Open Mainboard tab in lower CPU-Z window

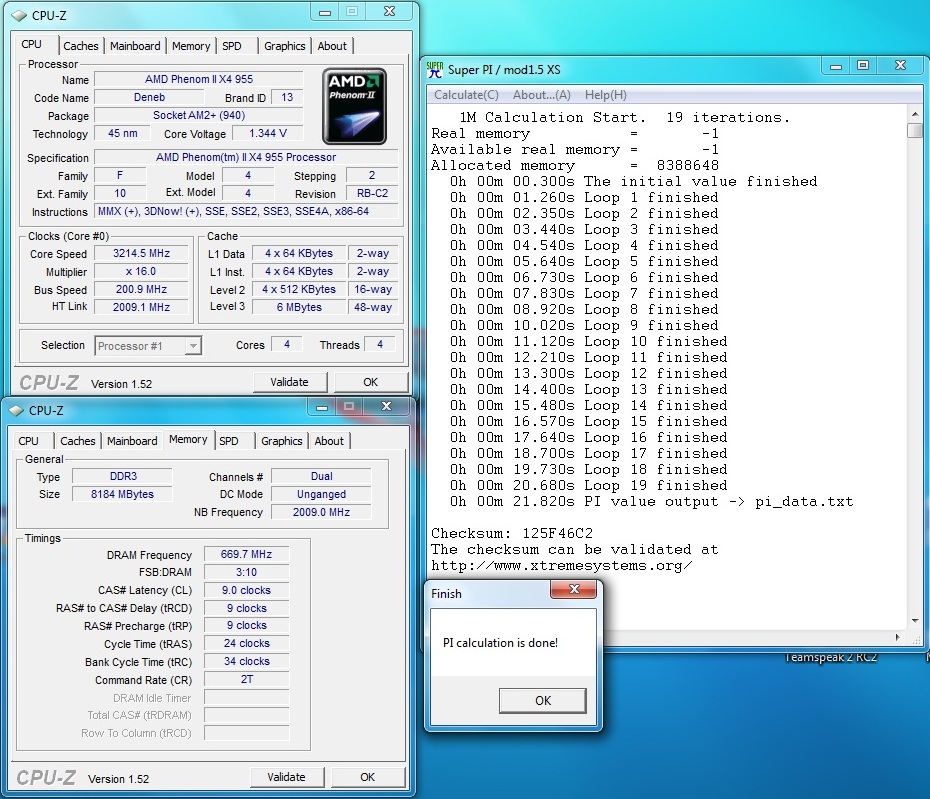click(132, 441)
